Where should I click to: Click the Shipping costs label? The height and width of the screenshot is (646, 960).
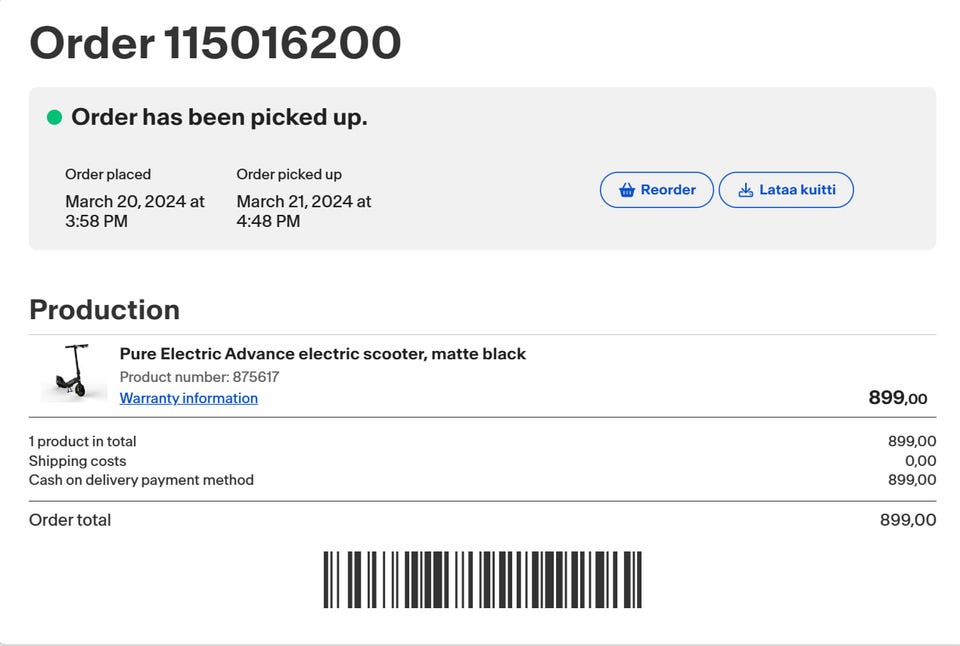pyautogui.click(x=77, y=461)
